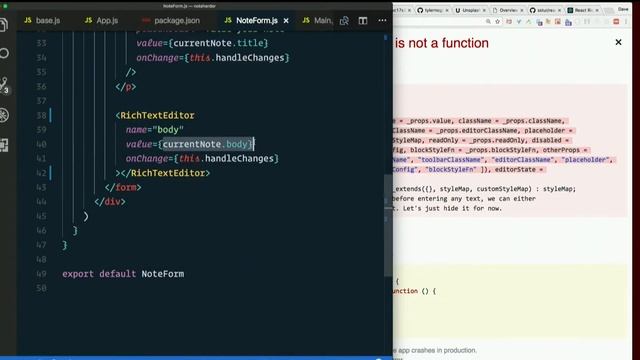
Task: Click line number 50 in the gutter
Action: (x=41, y=289)
